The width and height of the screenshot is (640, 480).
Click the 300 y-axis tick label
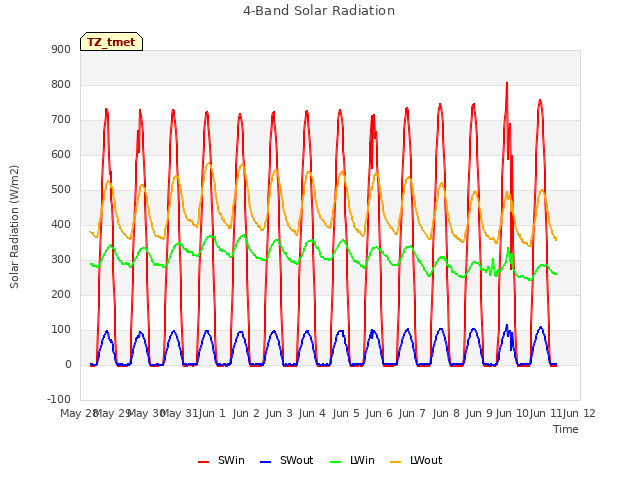61,260
